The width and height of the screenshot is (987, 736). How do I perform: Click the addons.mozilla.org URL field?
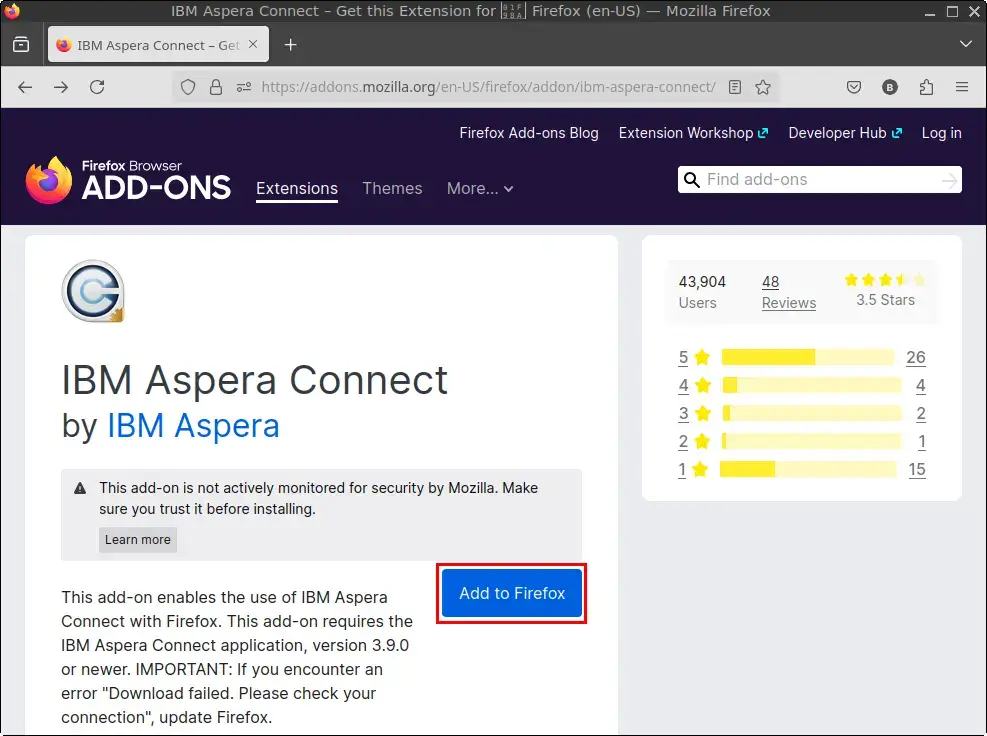(x=488, y=87)
